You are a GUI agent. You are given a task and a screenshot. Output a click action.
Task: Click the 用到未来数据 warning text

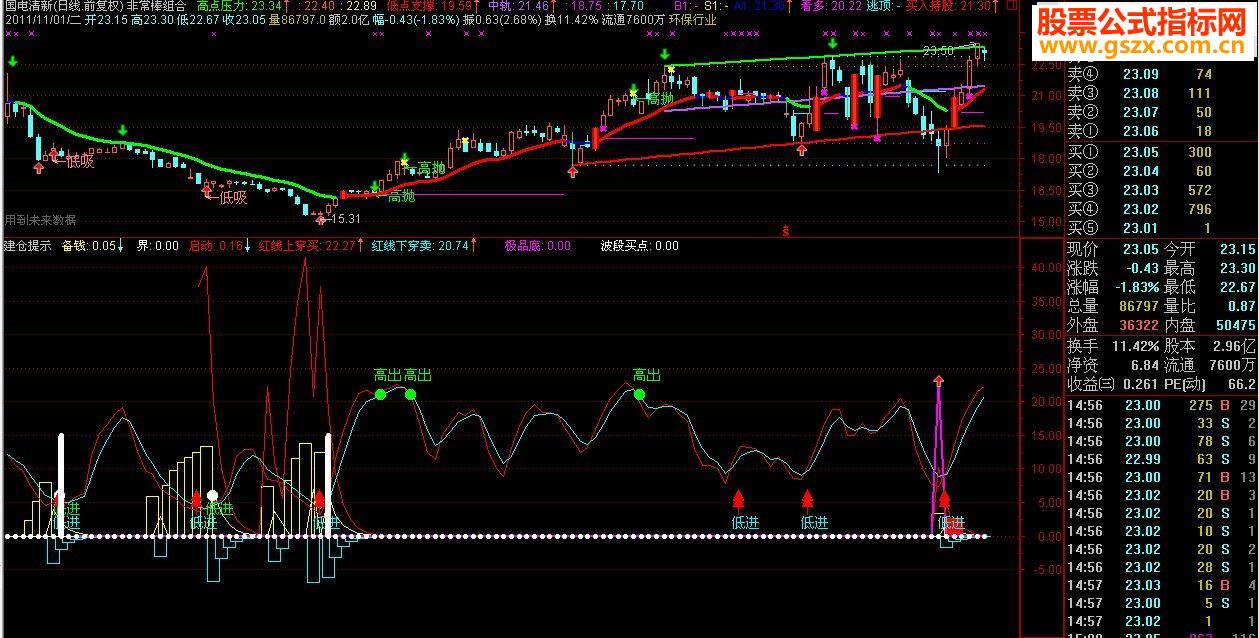pos(40,220)
